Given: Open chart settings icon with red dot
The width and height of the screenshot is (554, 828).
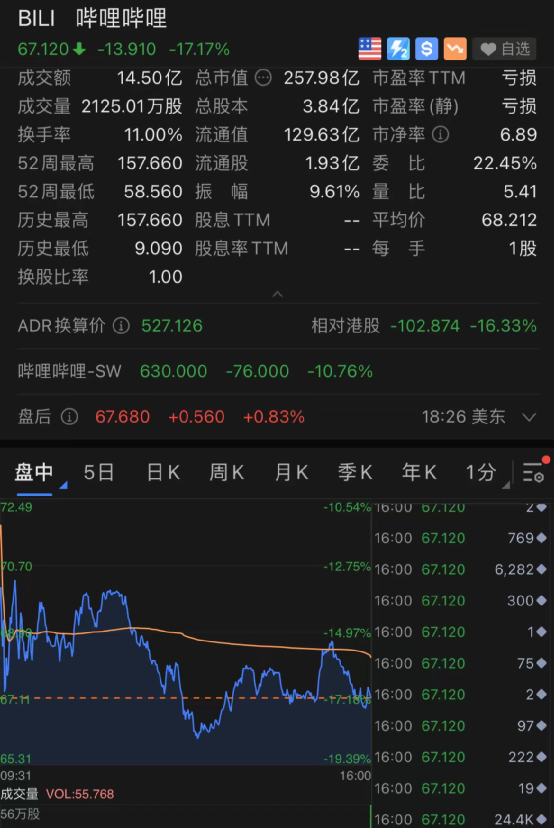Looking at the screenshot, I should click(x=533, y=472).
